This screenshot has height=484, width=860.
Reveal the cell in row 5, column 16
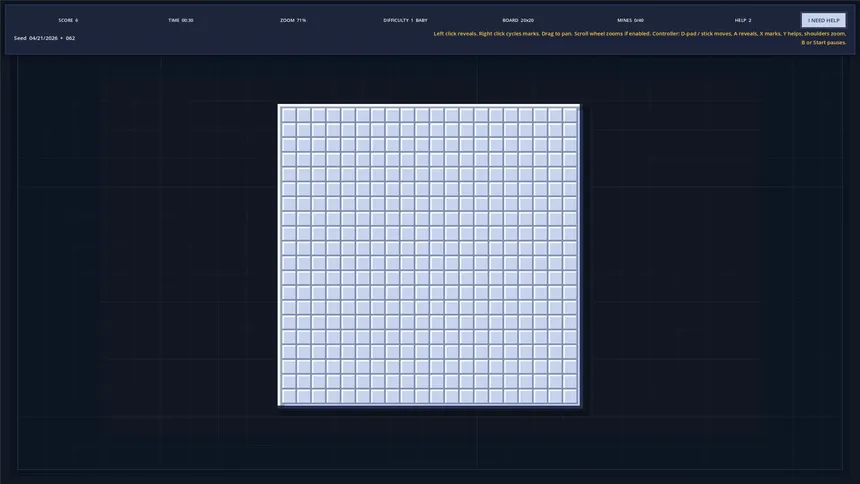[511, 174]
